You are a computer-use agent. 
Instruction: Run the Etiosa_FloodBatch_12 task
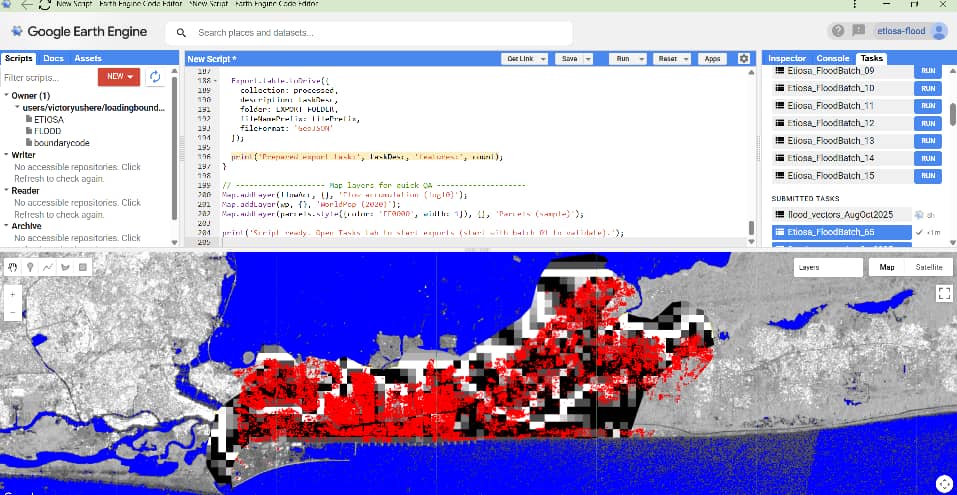[x=927, y=123]
